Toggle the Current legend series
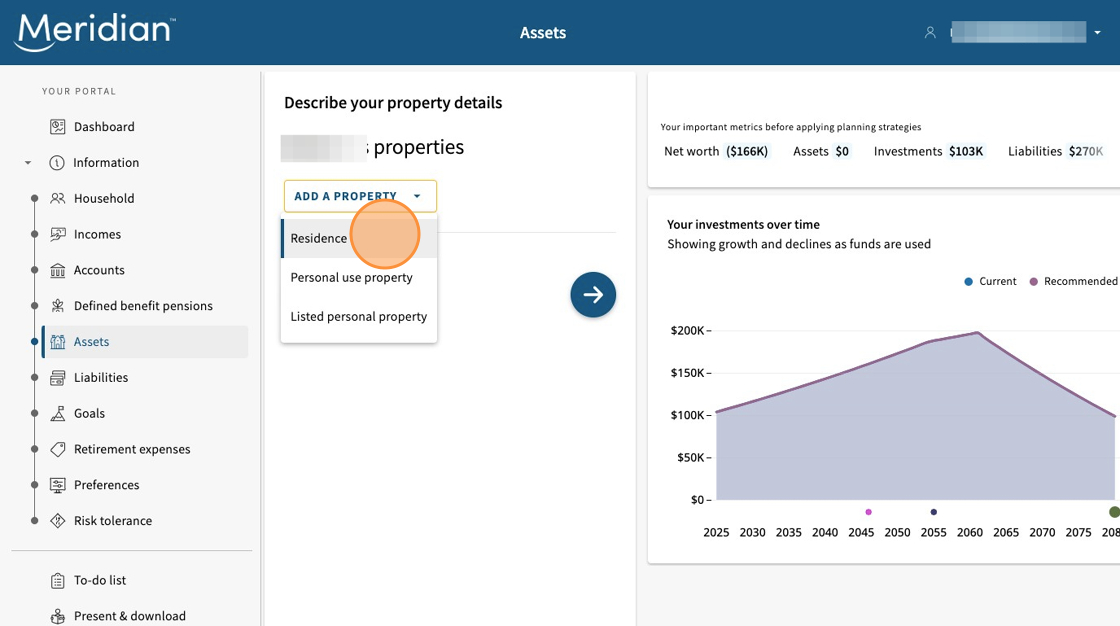The width and height of the screenshot is (1120, 626). click(x=990, y=282)
